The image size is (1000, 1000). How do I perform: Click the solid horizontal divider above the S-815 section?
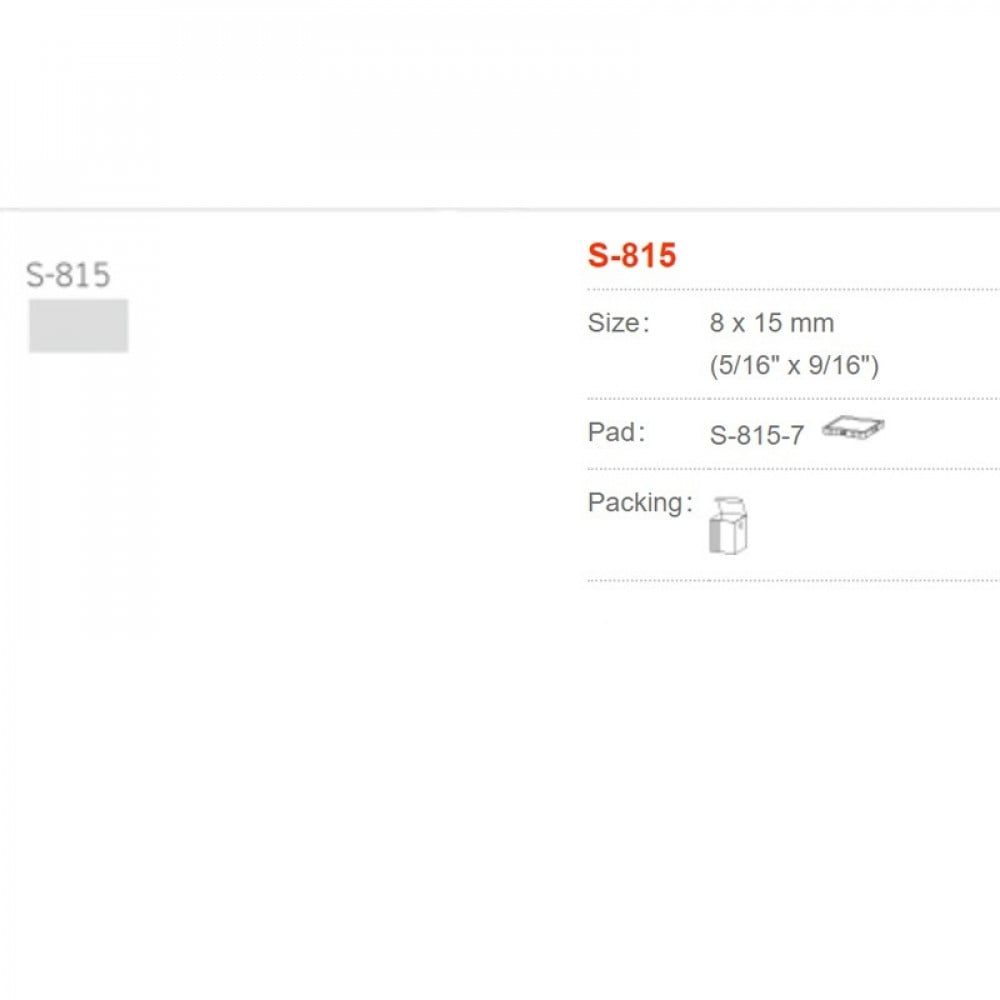(x=500, y=210)
